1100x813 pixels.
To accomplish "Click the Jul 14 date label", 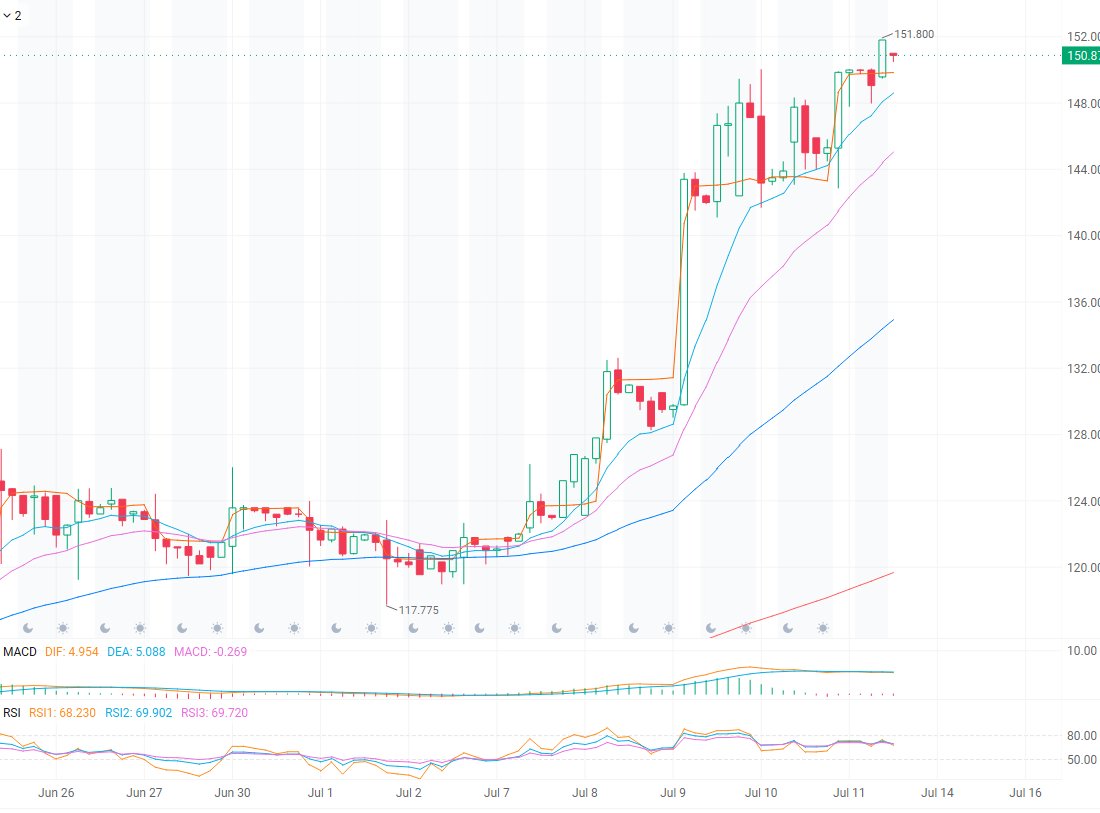I will 937,793.
